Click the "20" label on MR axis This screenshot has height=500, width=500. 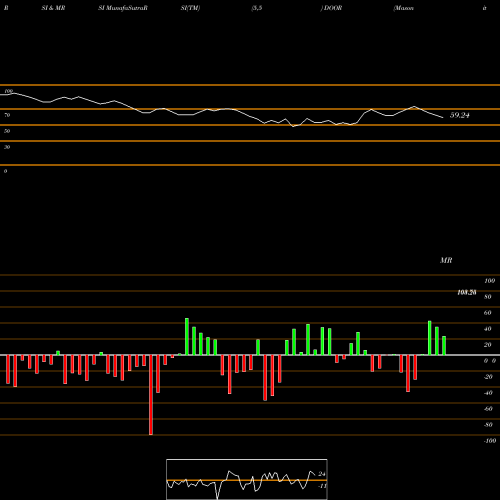488,345
